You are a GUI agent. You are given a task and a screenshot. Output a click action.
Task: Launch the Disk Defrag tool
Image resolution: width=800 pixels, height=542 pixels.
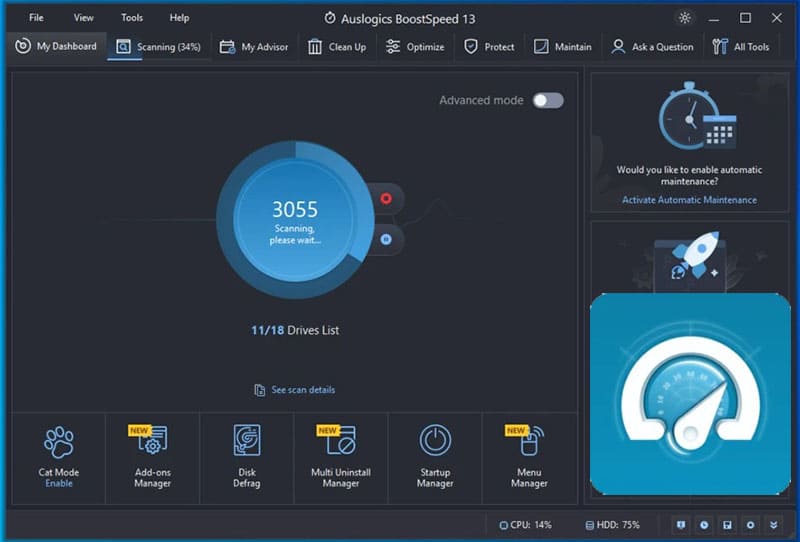point(247,457)
